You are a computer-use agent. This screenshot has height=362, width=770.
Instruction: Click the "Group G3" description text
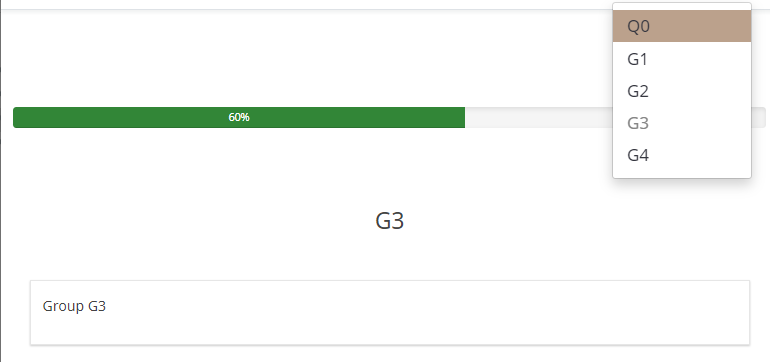pos(74,306)
